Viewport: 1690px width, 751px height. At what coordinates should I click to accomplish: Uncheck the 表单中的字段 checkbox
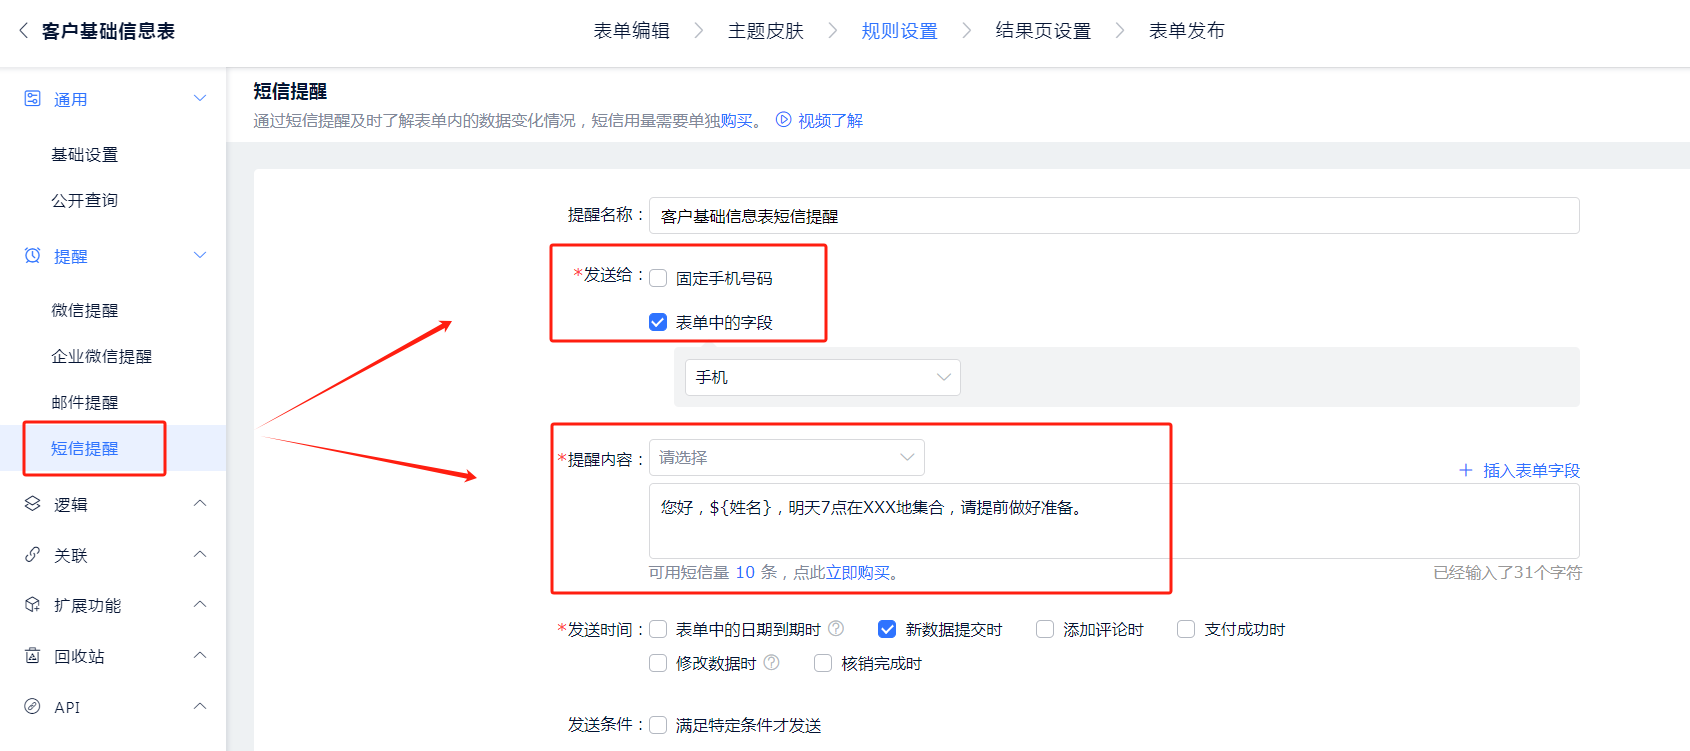(658, 322)
